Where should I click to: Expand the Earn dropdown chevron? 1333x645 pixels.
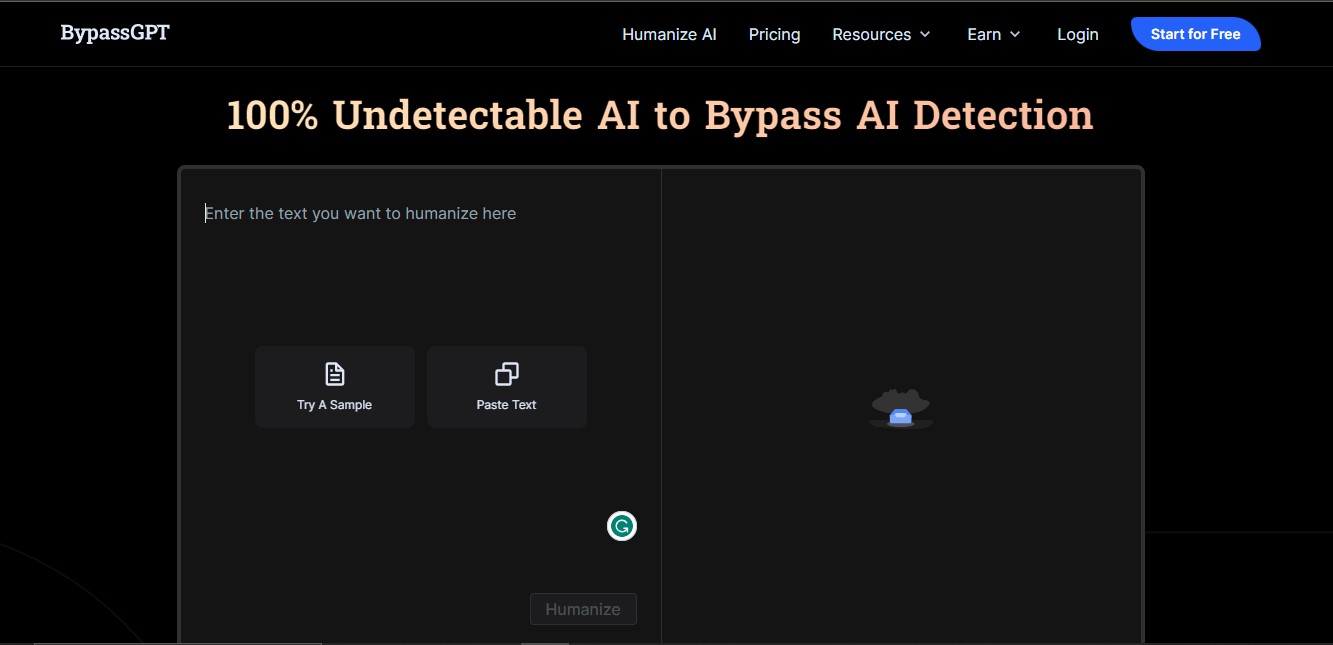1015,35
